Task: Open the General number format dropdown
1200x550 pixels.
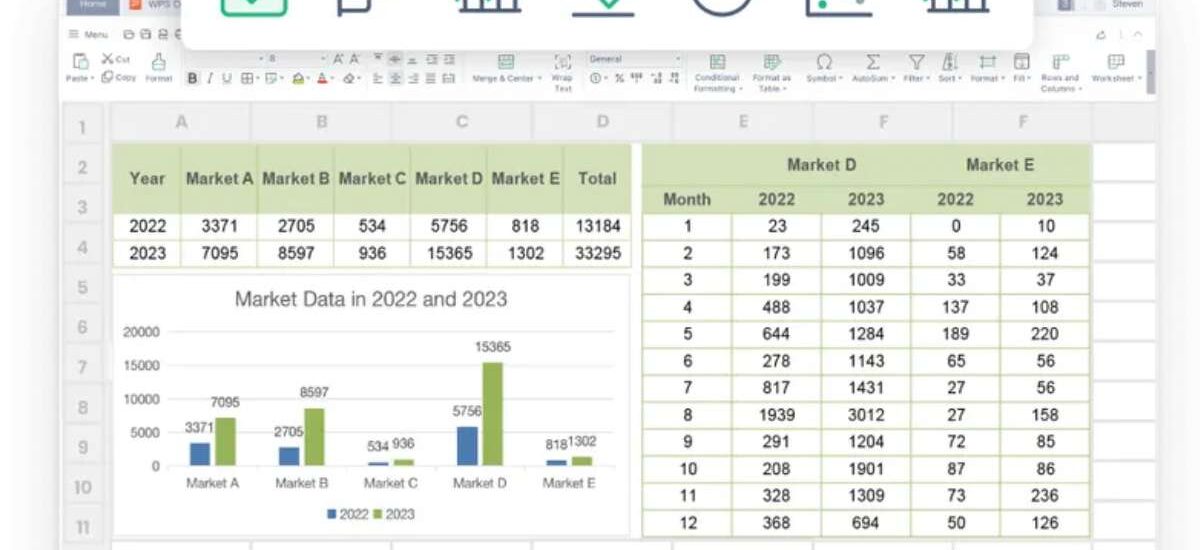Action: tap(678, 59)
